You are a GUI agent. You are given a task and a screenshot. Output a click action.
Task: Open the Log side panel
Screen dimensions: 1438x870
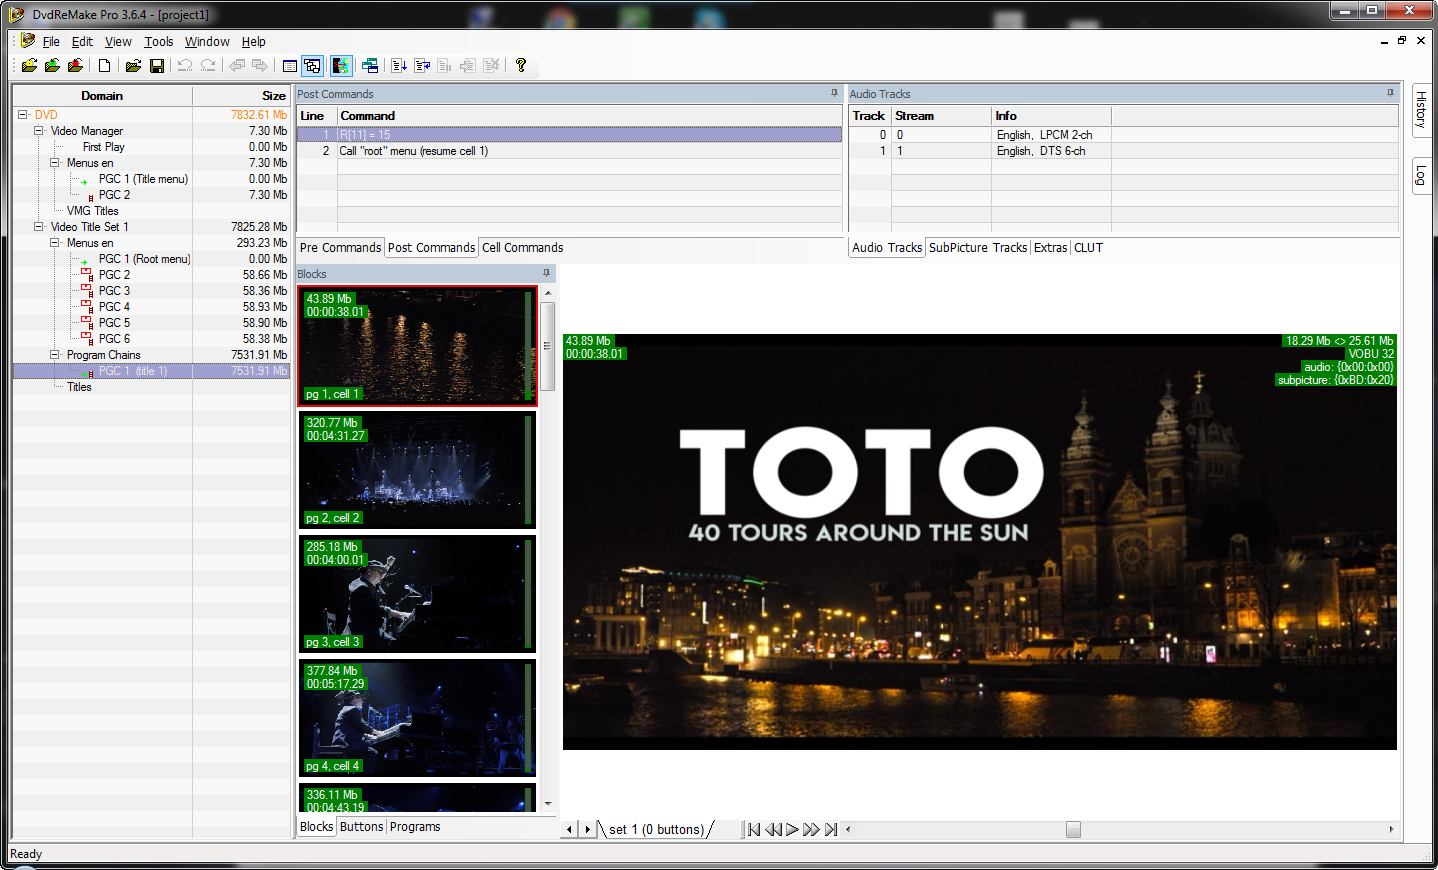[x=1421, y=176]
